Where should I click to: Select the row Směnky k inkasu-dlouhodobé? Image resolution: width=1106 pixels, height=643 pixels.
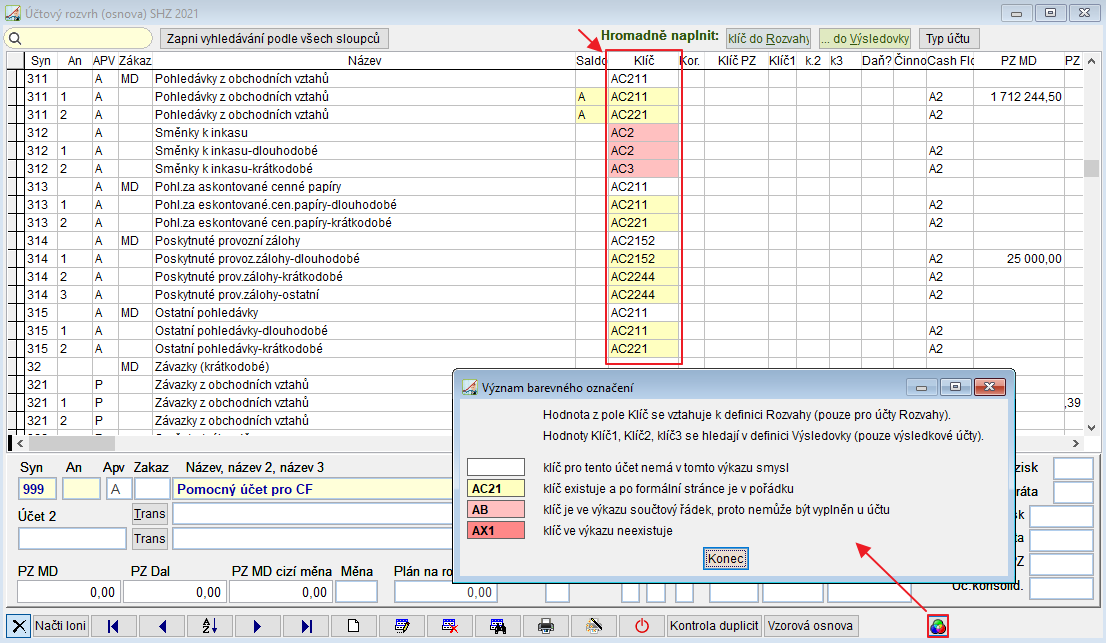pos(545,151)
